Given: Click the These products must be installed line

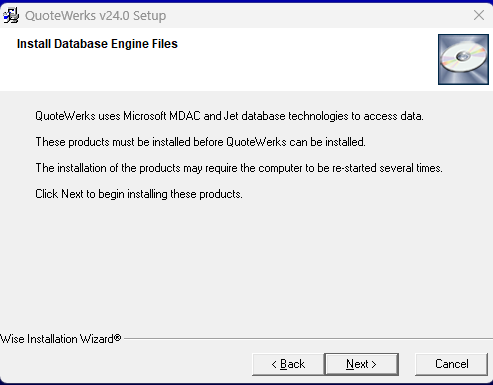Looking at the screenshot, I should (x=200, y=142).
